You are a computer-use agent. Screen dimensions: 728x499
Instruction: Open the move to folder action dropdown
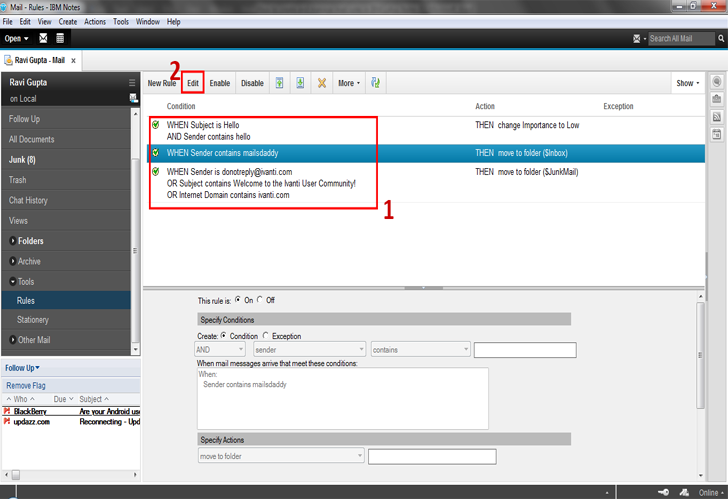coord(281,456)
